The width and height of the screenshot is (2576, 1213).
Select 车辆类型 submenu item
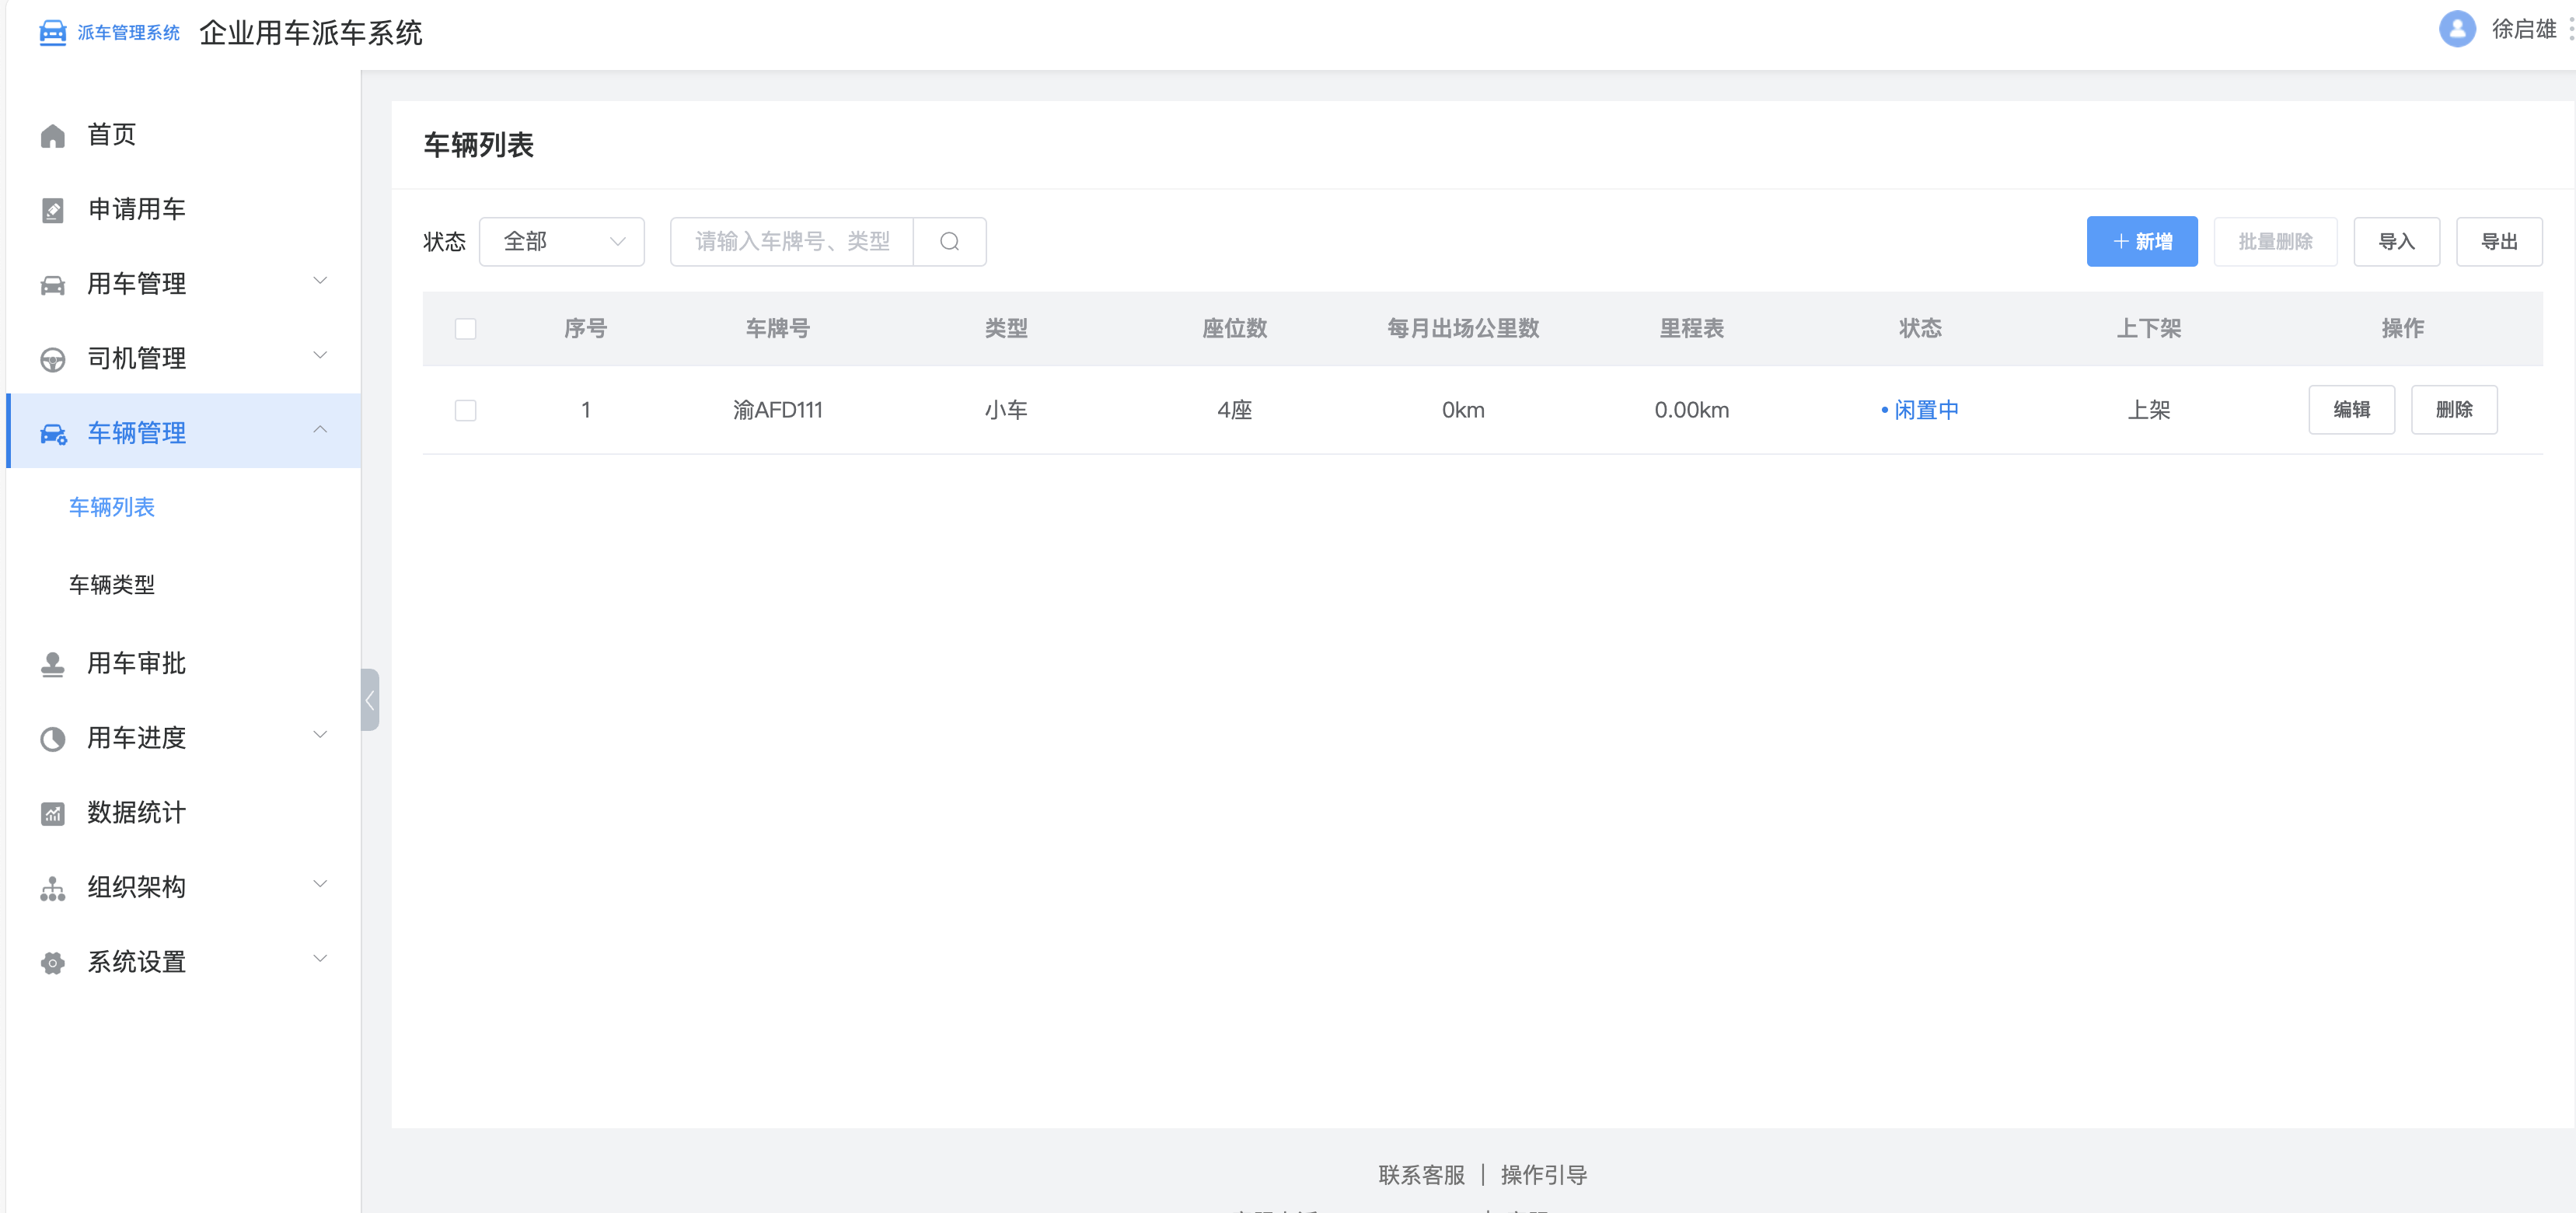pos(112,585)
